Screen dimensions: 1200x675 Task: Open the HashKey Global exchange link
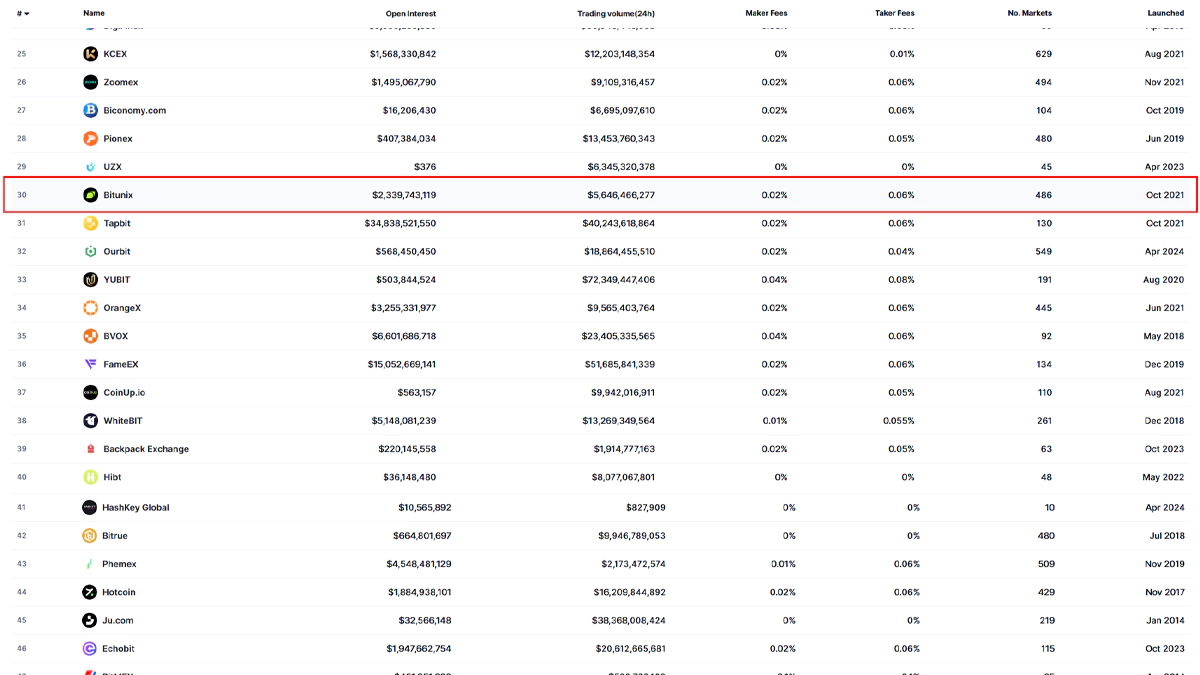click(x=135, y=508)
